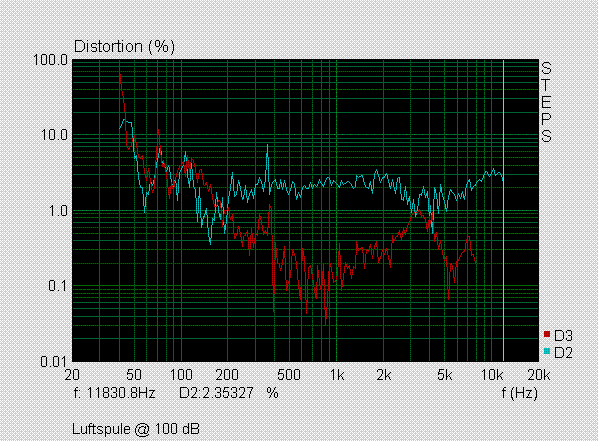Click the frequency readout f: 11830.8Hz
This screenshot has height=441, width=598.
(x=114, y=393)
